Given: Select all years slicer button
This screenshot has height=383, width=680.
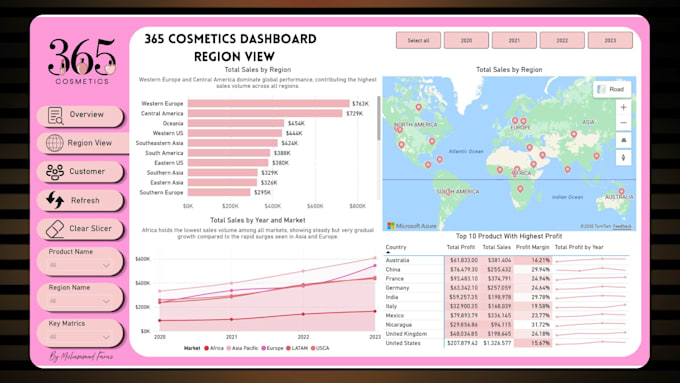Looking at the screenshot, I should tap(418, 40).
